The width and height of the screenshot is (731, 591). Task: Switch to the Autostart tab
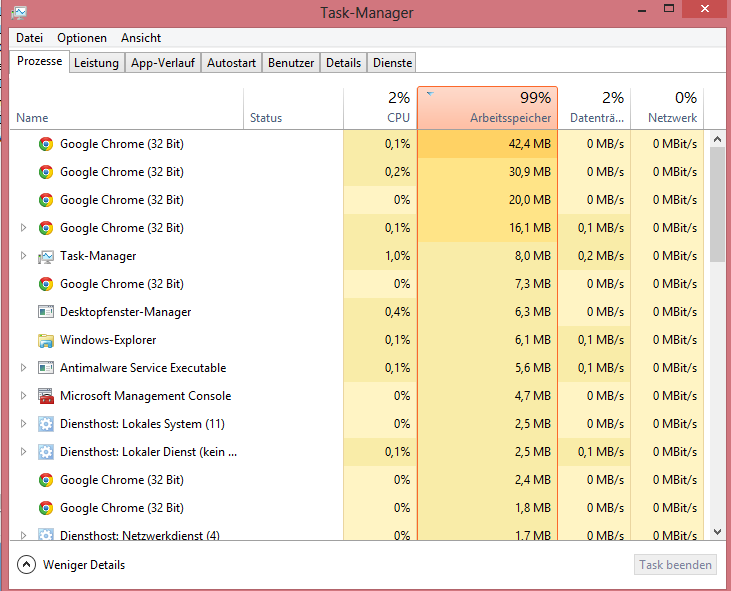pos(231,63)
